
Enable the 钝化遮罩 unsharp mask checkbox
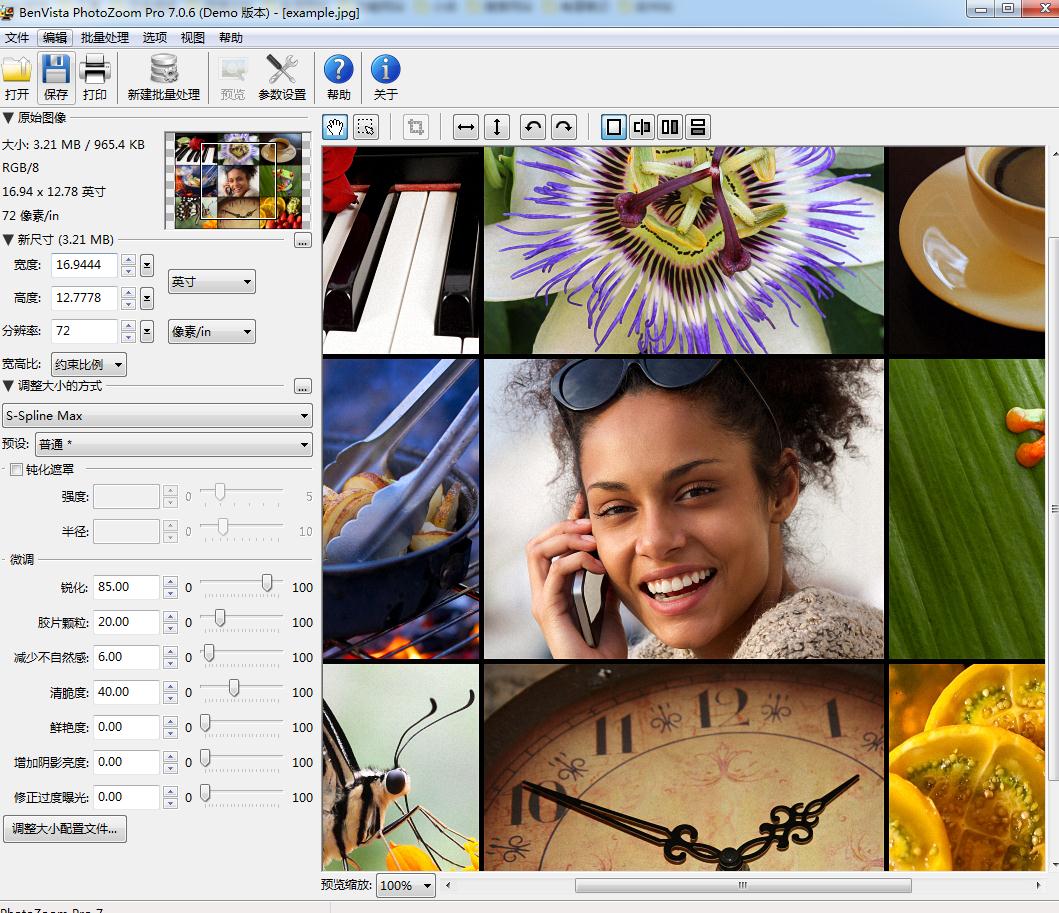(x=16, y=469)
